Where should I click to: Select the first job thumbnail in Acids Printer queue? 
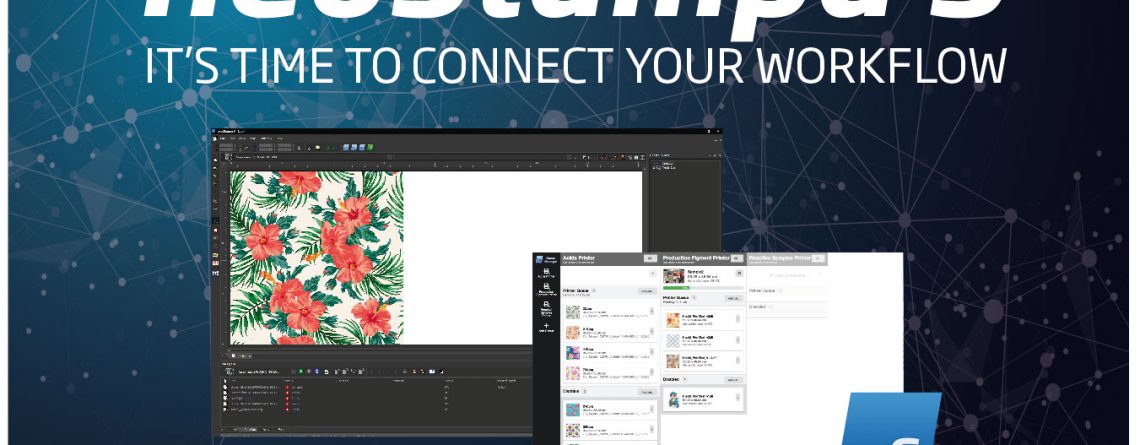pyautogui.click(x=573, y=312)
